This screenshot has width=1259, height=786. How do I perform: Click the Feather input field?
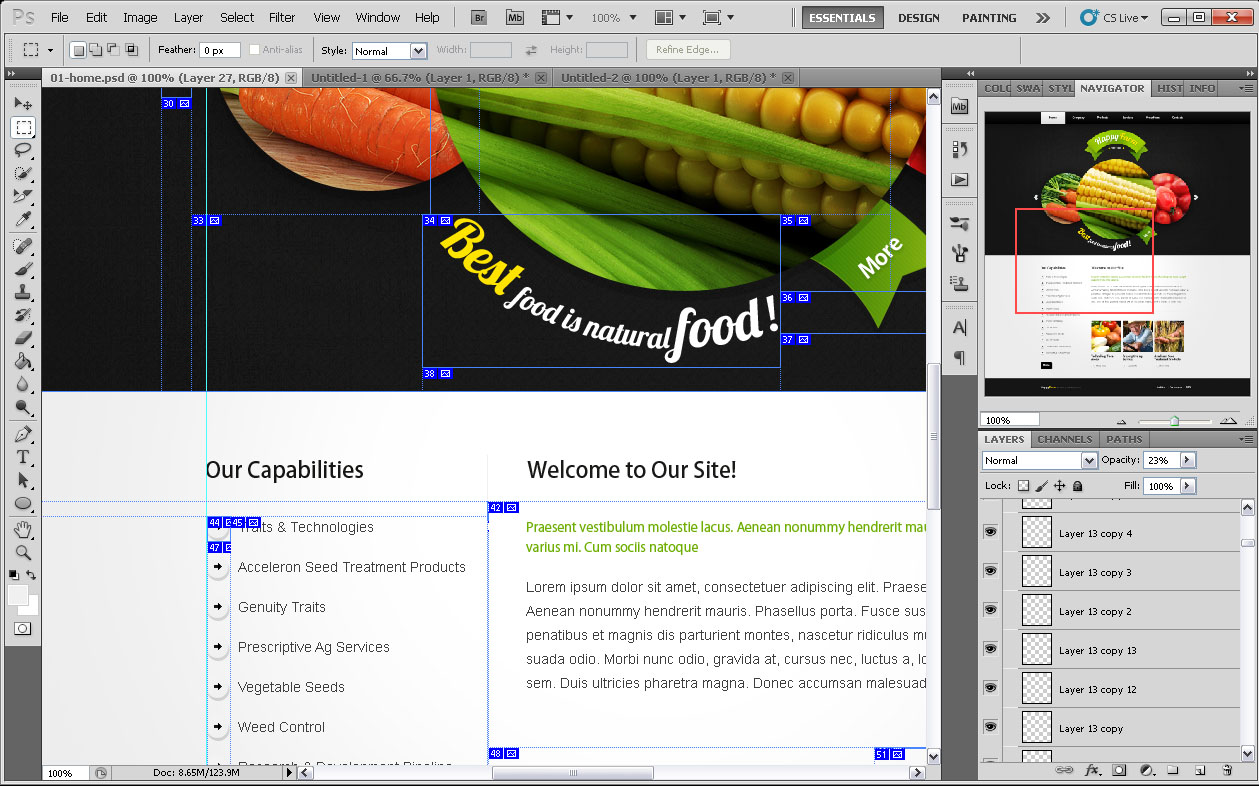tap(219, 51)
